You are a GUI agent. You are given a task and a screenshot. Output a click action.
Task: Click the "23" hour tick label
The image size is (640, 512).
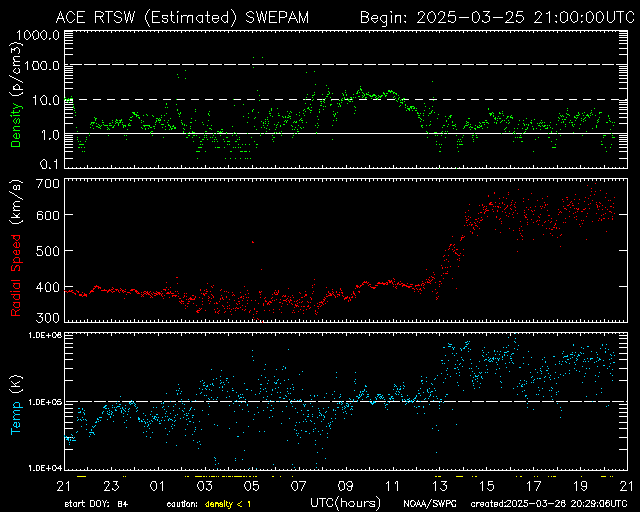(111, 486)
